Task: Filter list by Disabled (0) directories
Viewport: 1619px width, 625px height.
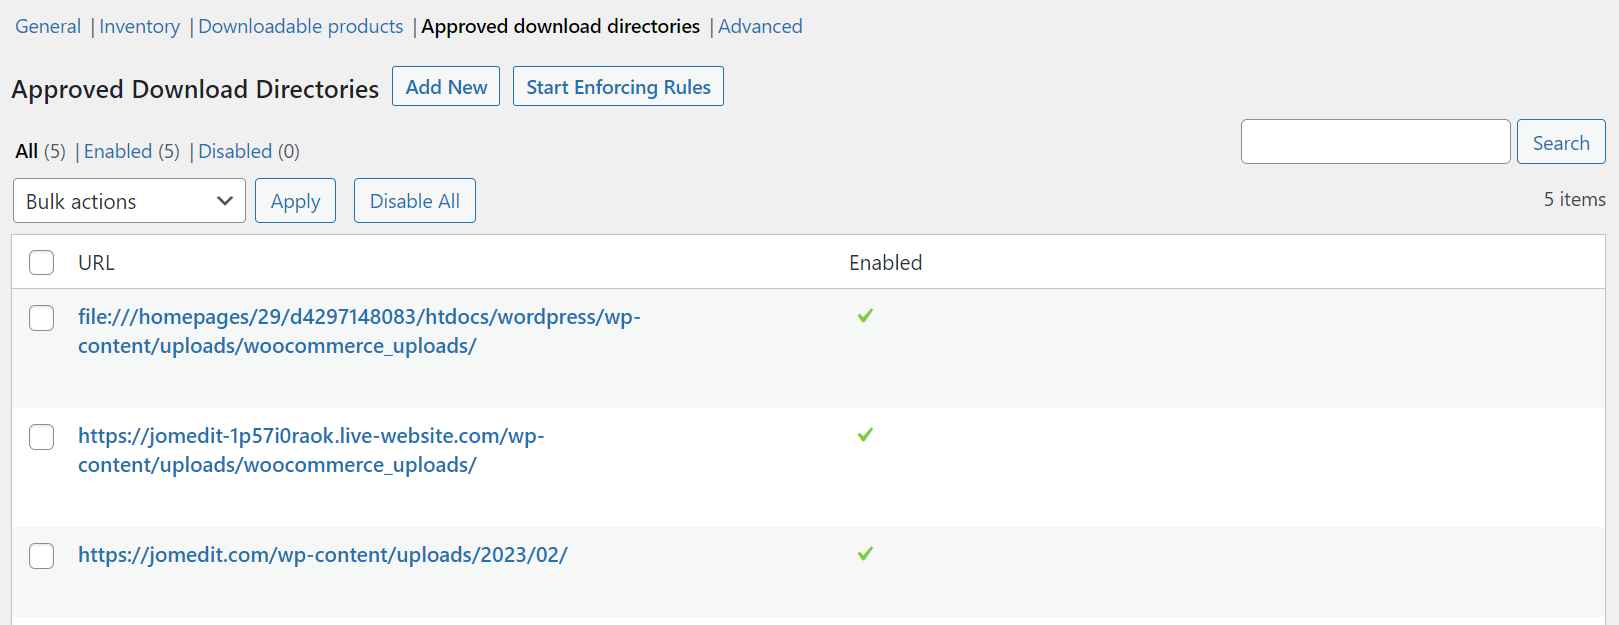Action: [x=249, y=151]
